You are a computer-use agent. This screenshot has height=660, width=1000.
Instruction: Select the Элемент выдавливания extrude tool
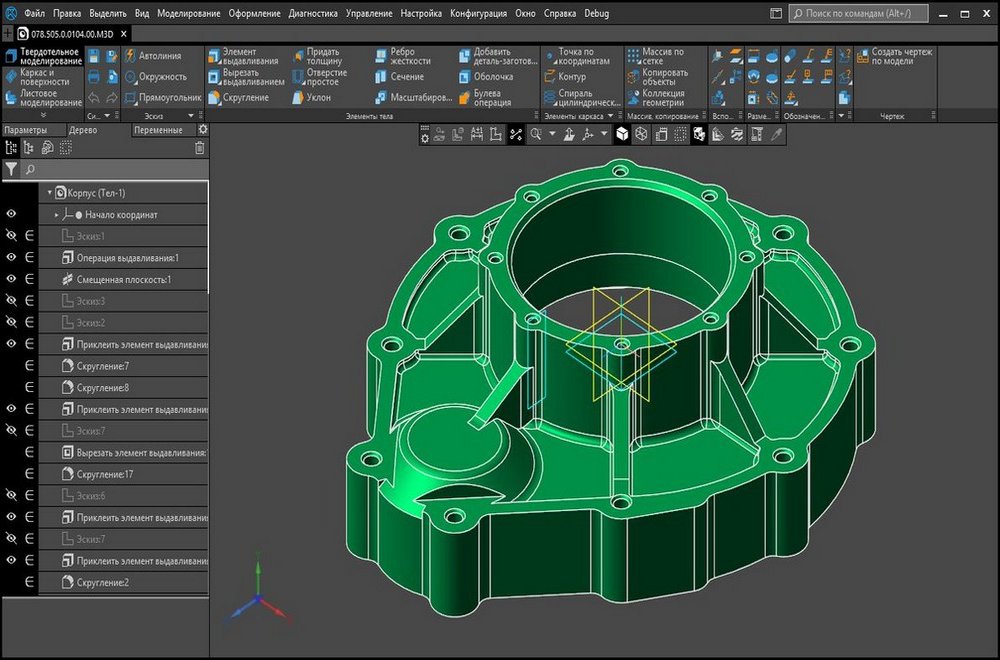point(244,56)
